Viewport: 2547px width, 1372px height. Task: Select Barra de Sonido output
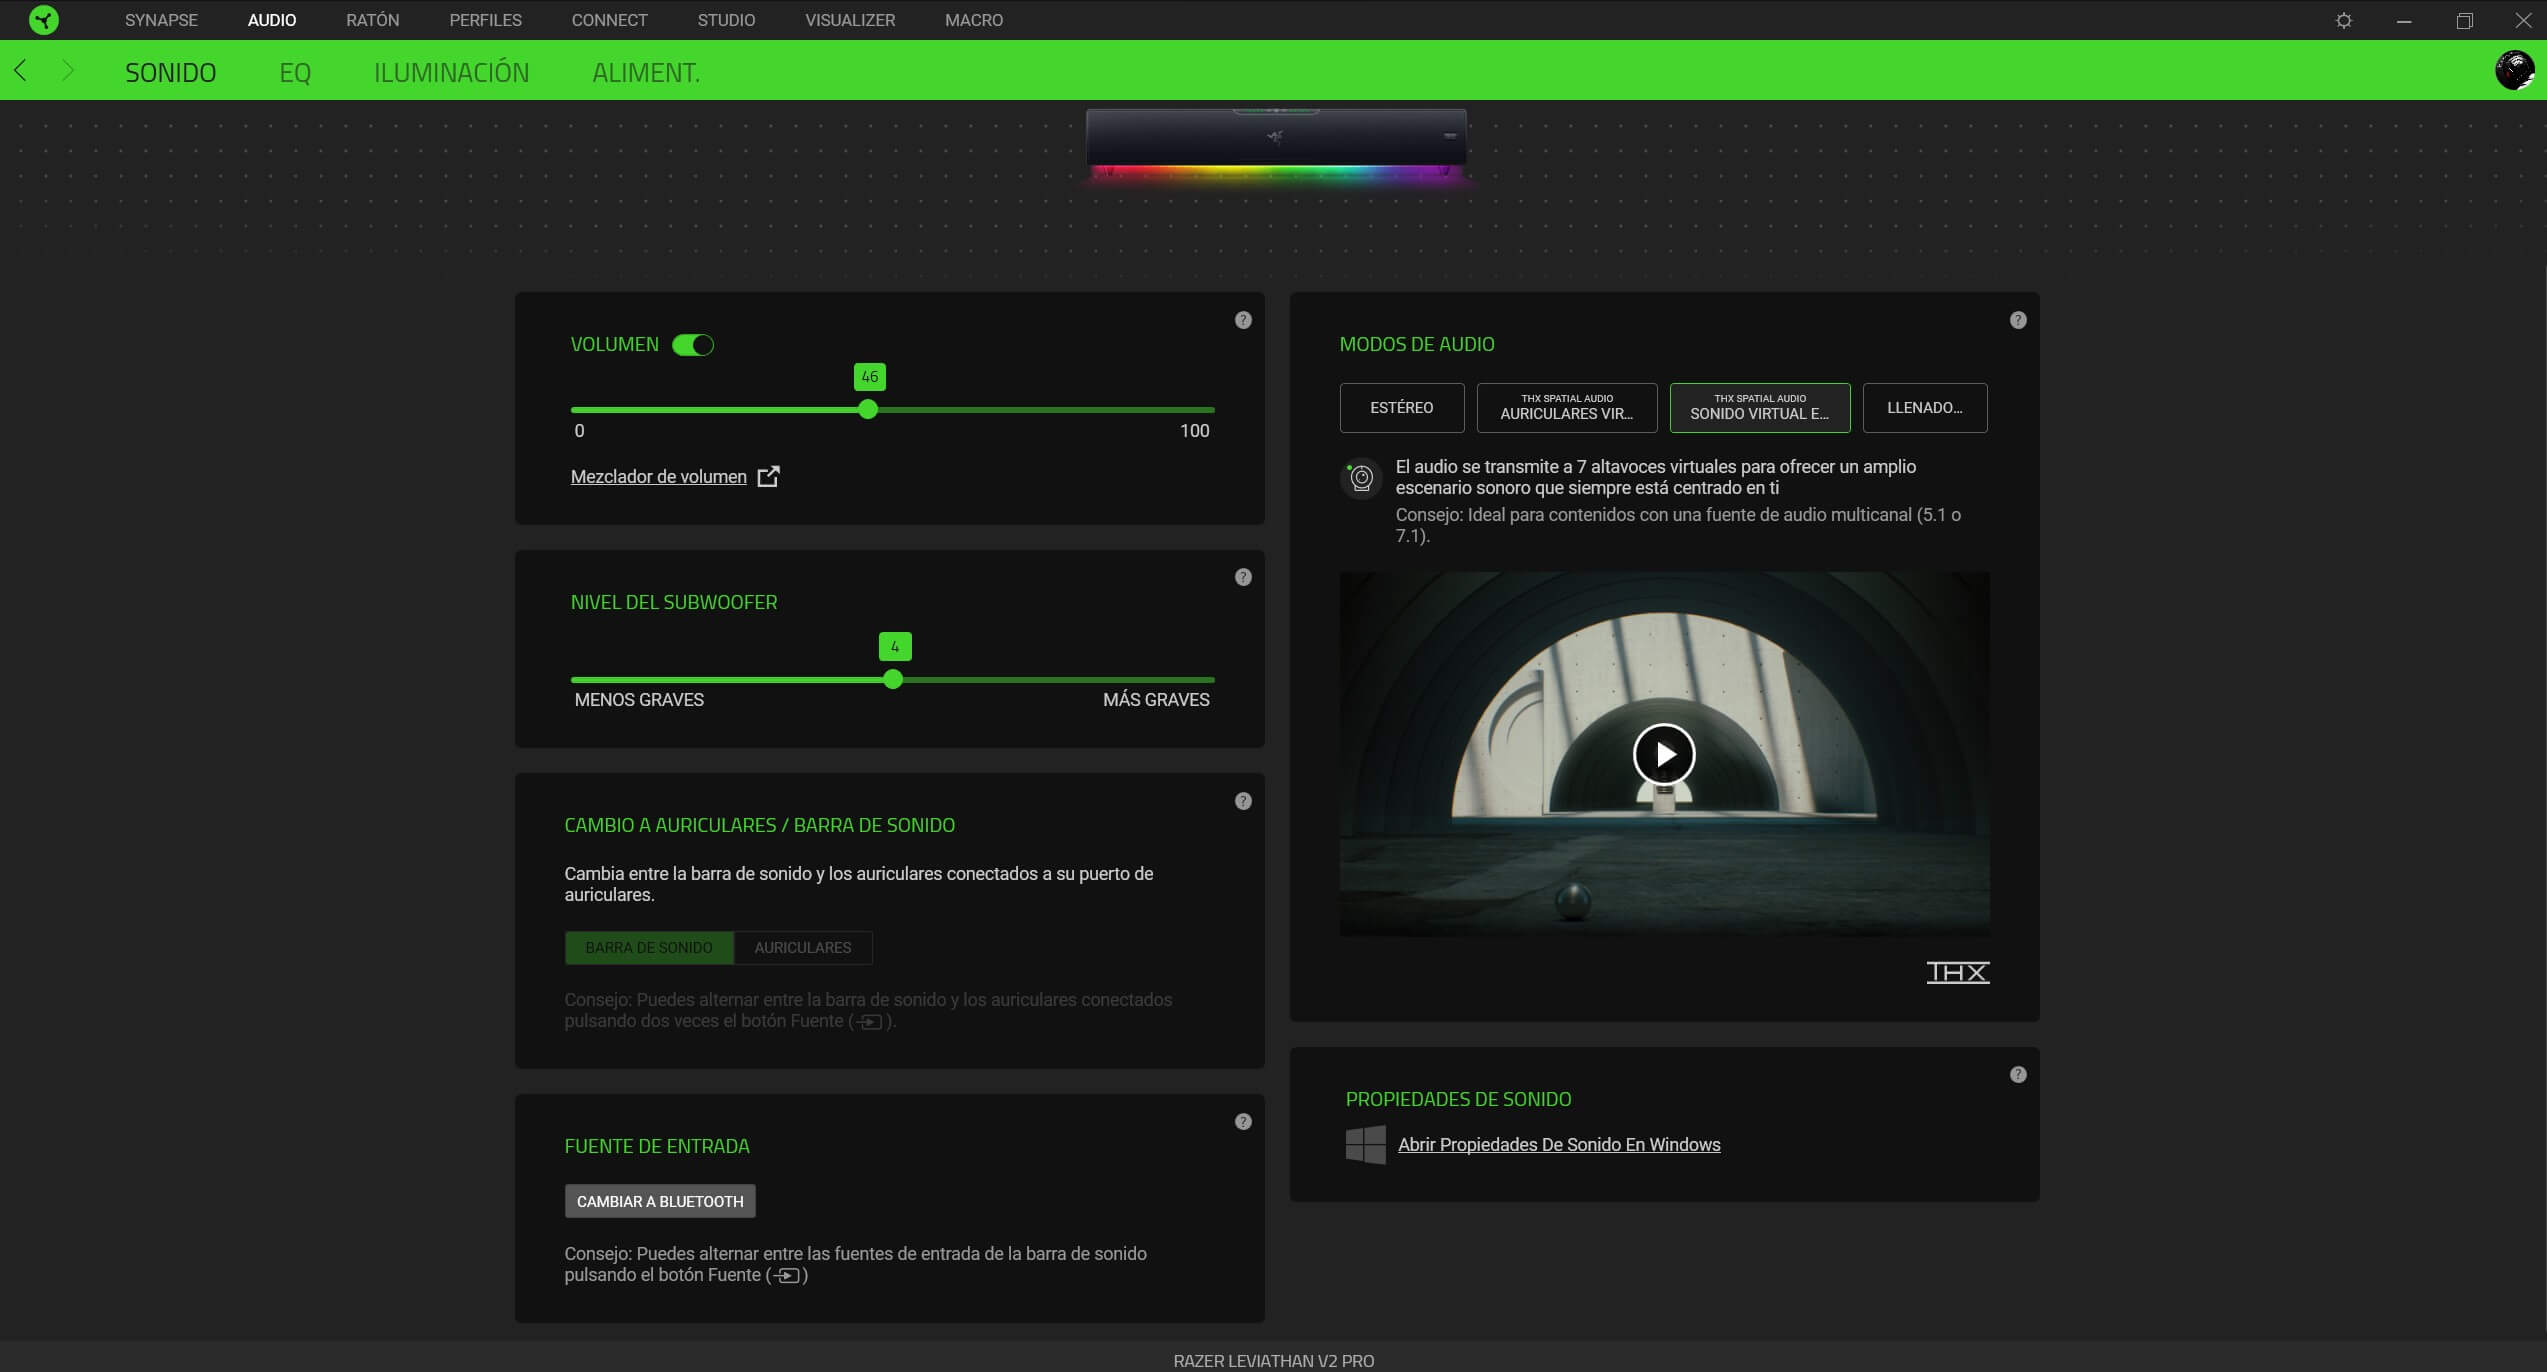pos(649,948)
